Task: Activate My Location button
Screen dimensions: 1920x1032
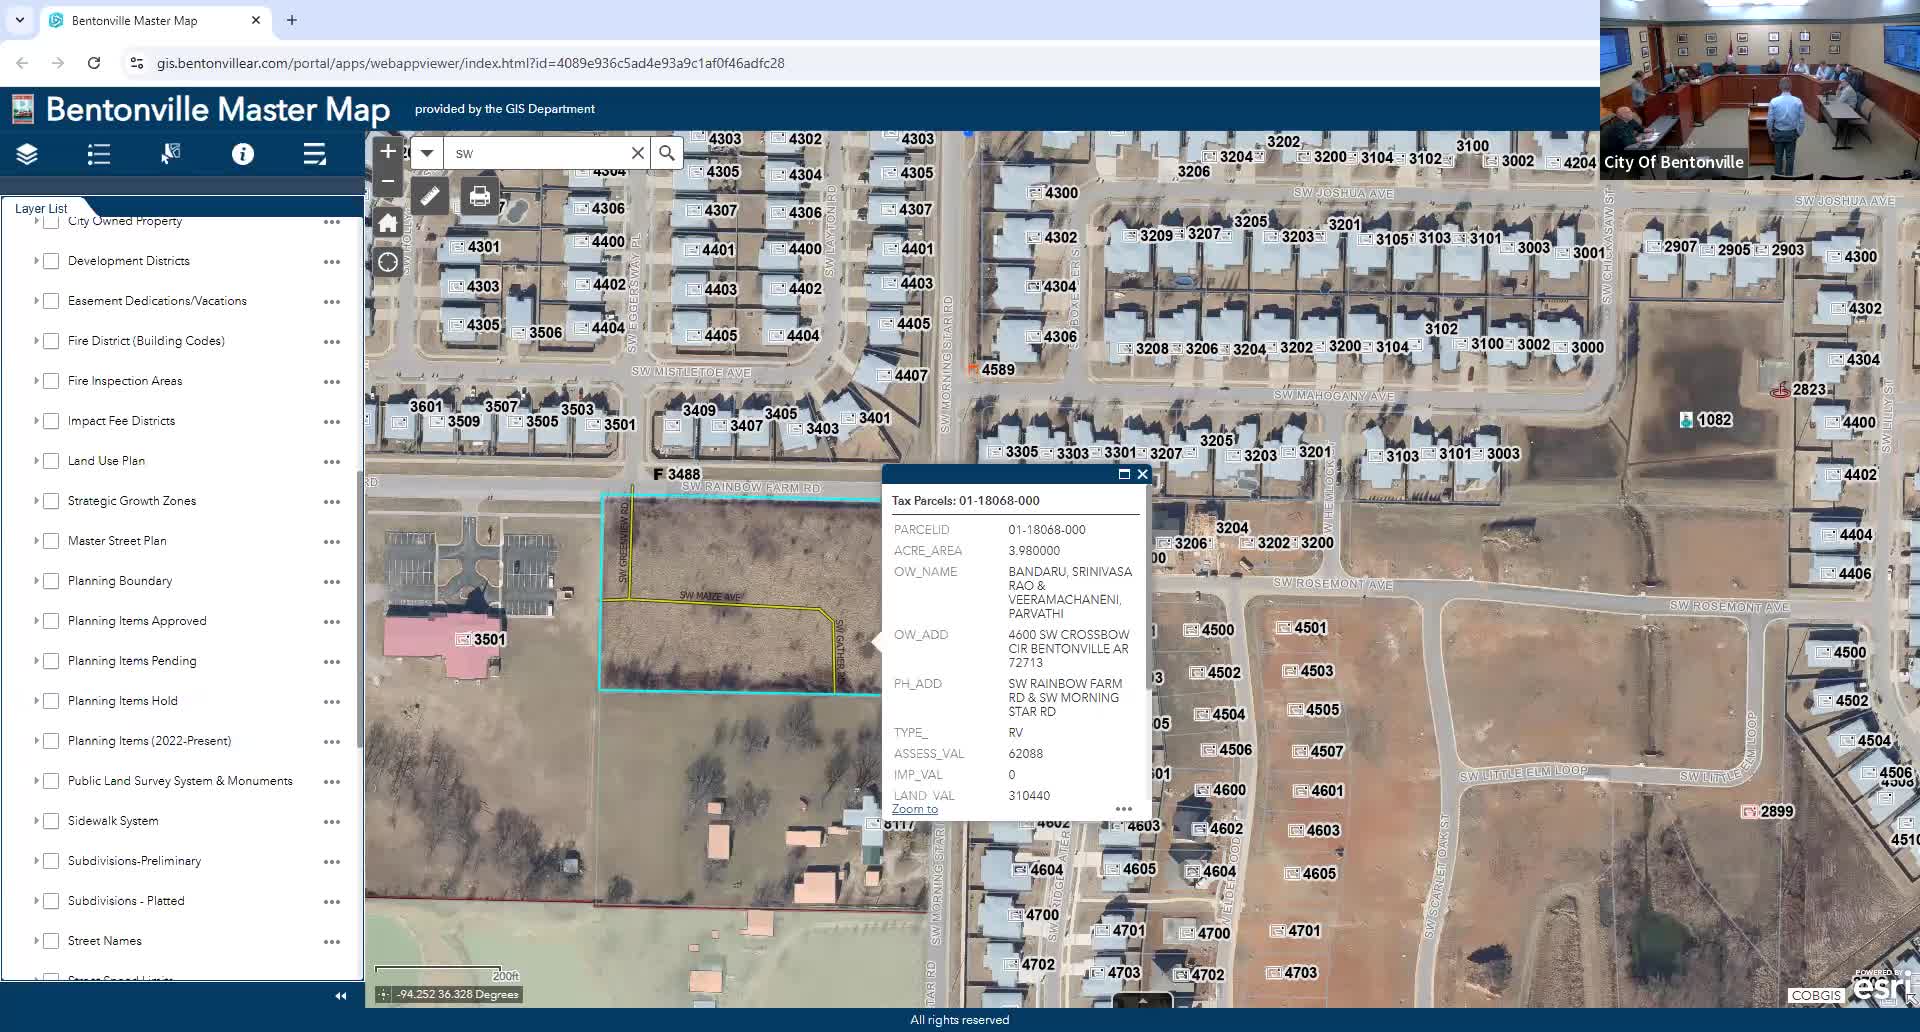Action: pos(388,262)
